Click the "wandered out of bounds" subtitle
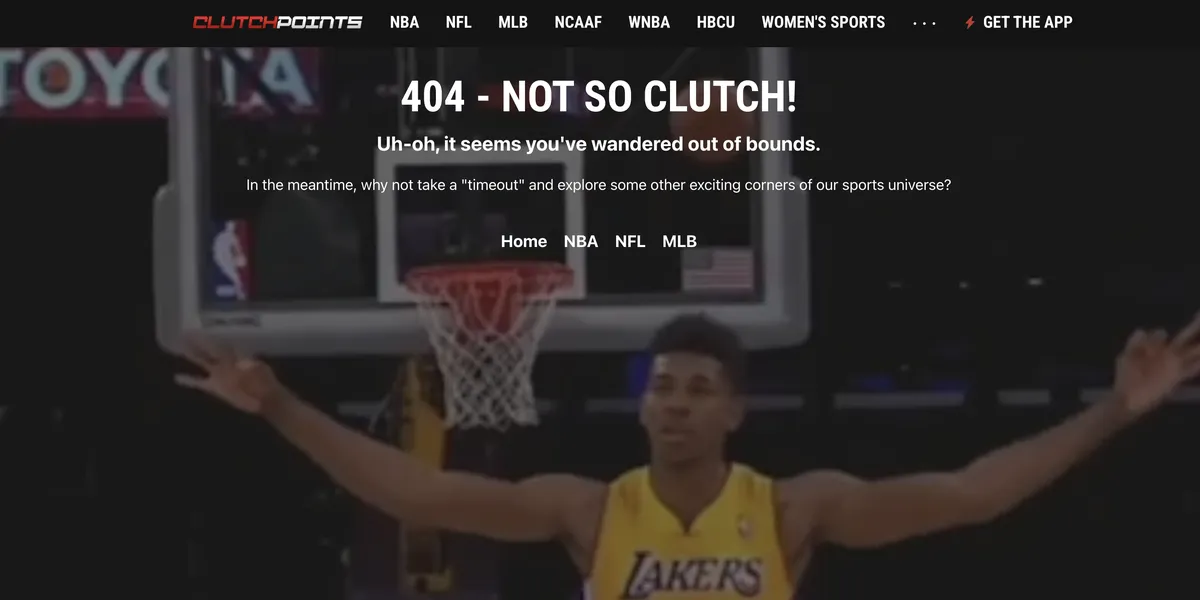This screenshot has height=600, width=1200. click(598, 144)
